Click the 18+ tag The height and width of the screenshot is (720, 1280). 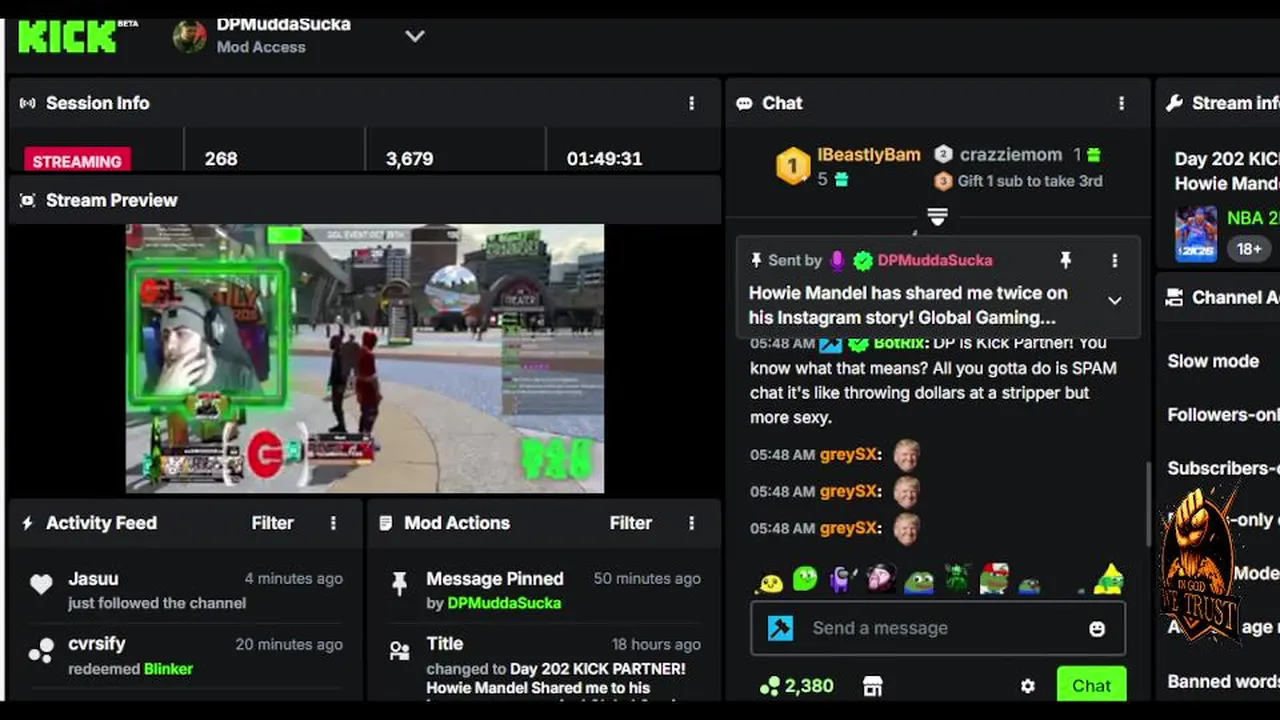click(x=1249, y=249)
